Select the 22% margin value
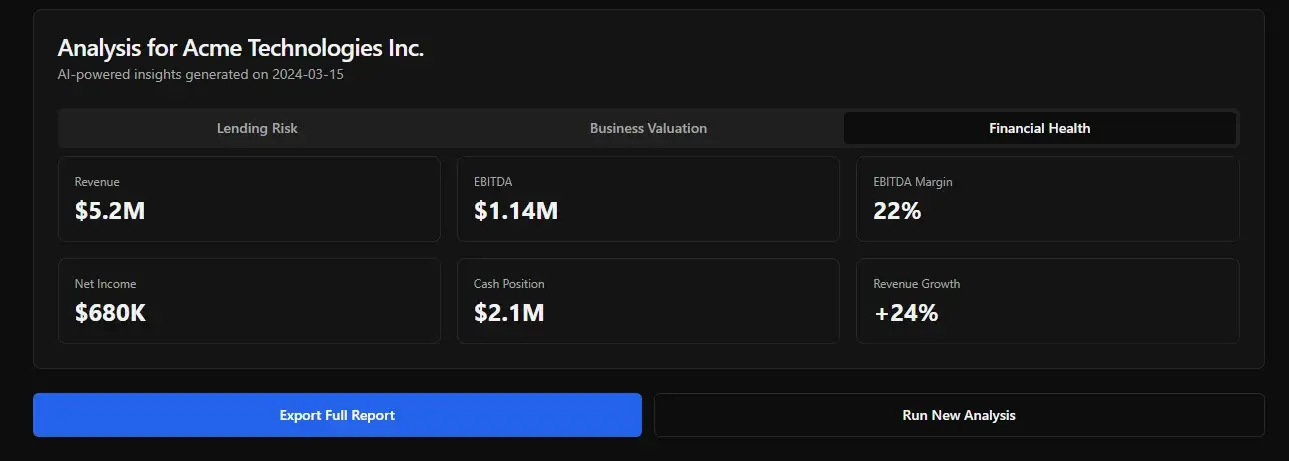Screen dimensions: 1289x461 click(897, 211)
